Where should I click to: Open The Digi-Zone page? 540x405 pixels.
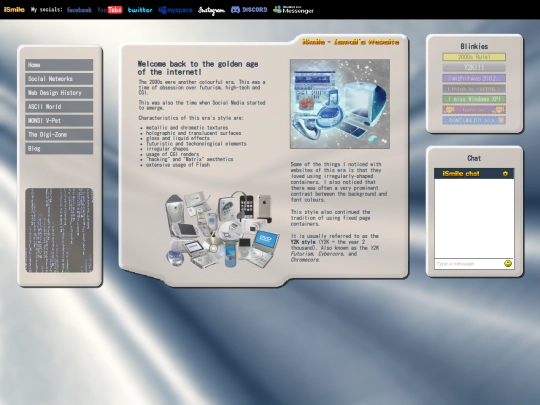click(59, 135)
